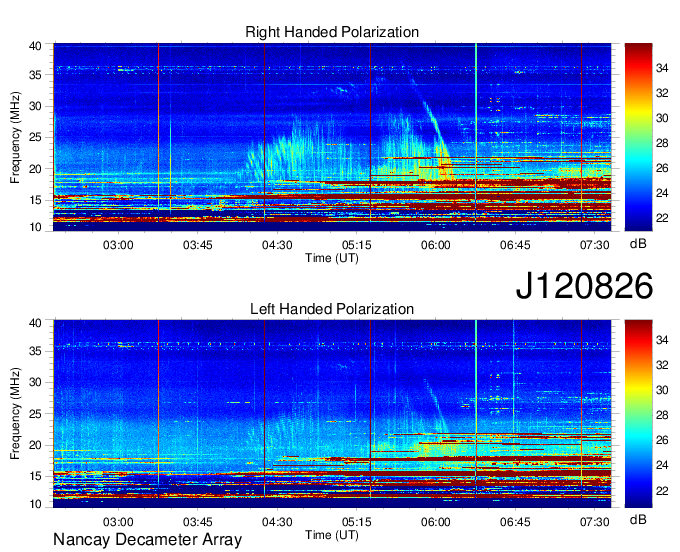This screenshot has height=552, width=680.
Task: Pick "04:30" time tick on Left Handed plot
Action: click(277, 522)
